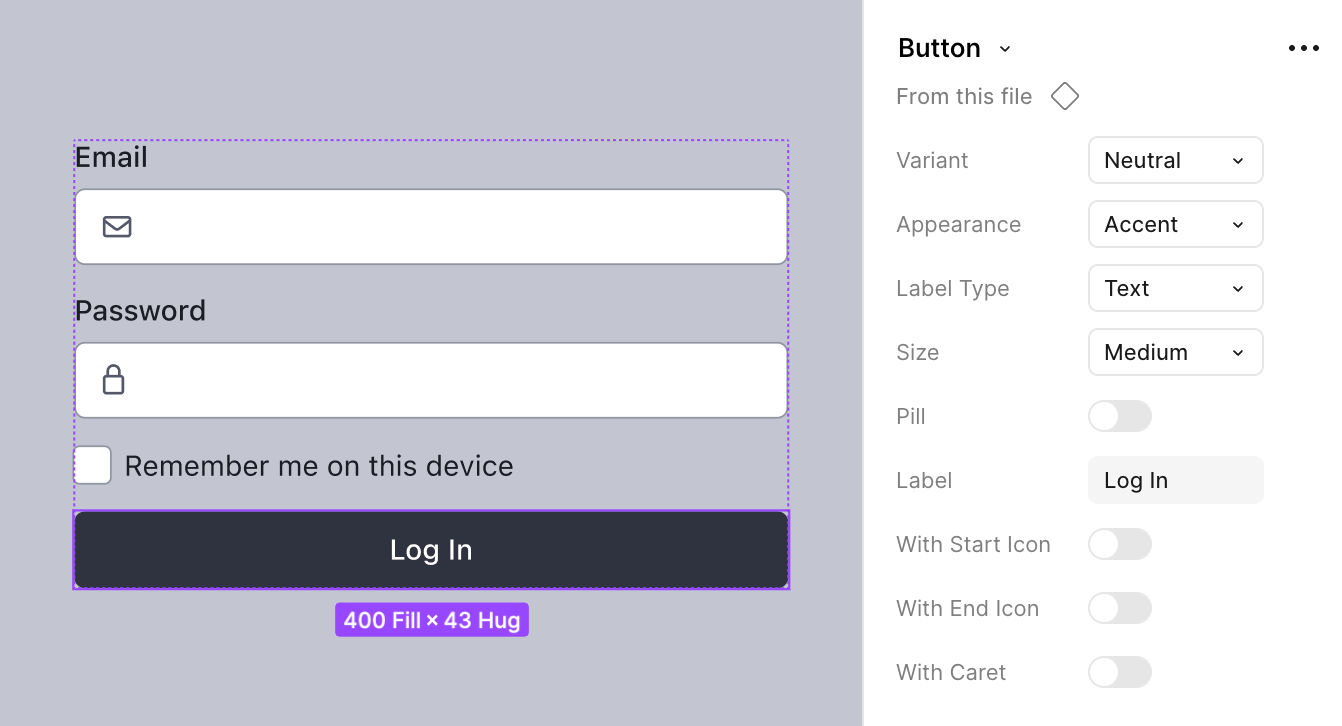Viewport: 1342px width, 726px height.
Task: Click the envelope icon in Email field
Action: tap(117, 227)
